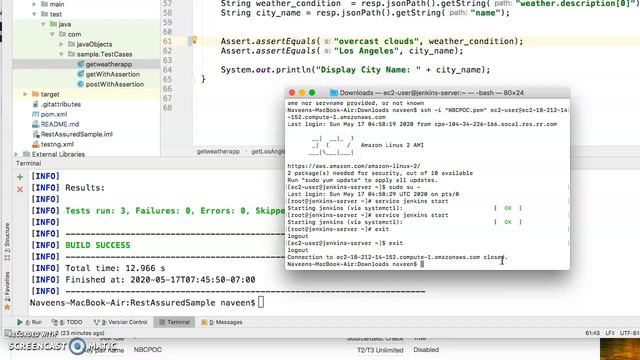Screen dimensions: 640x360
Task: Click the getweatherapp class icon
Action: (x=80, y=64)
